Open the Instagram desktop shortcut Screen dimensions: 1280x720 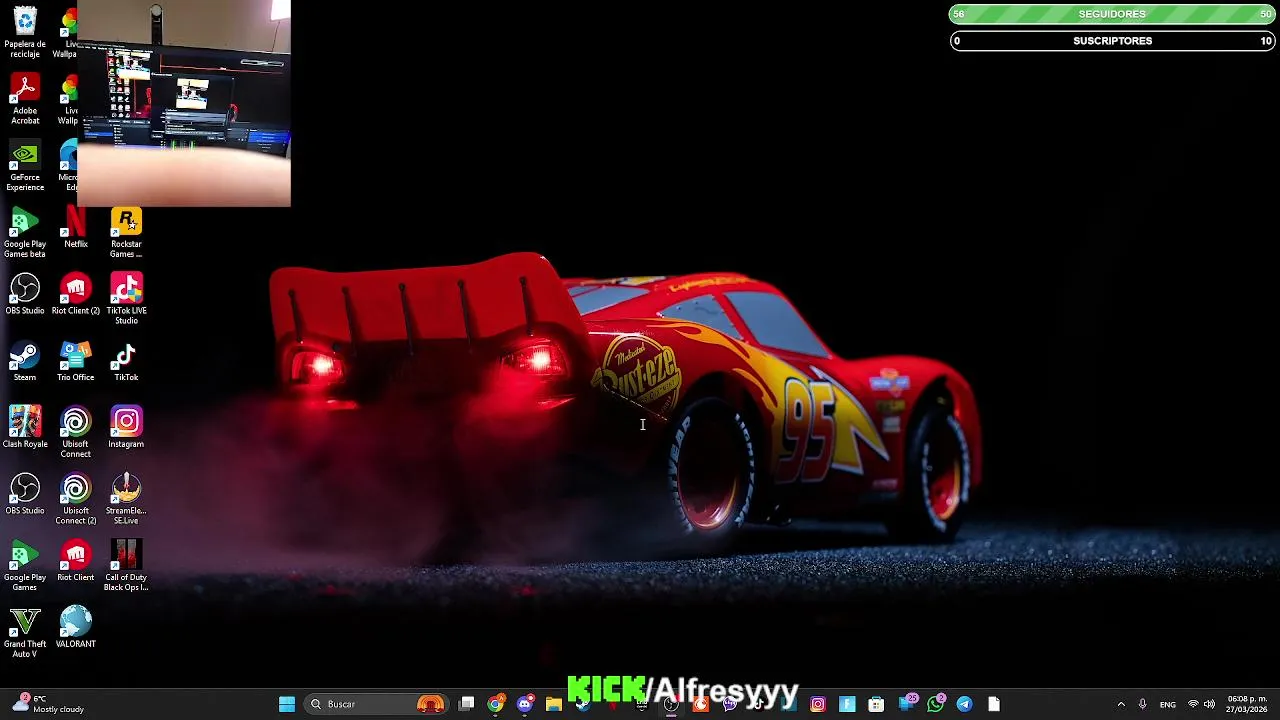click(126, 428)
